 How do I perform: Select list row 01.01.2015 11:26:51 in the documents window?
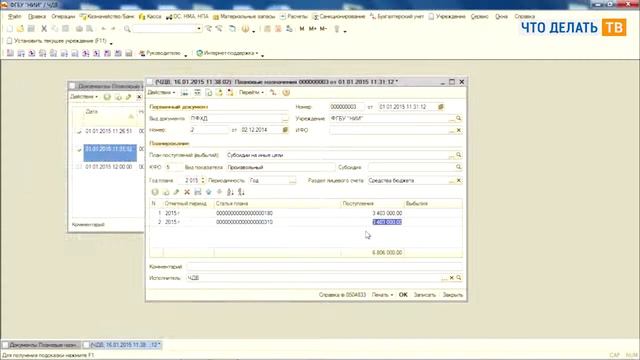click(109, 131)
